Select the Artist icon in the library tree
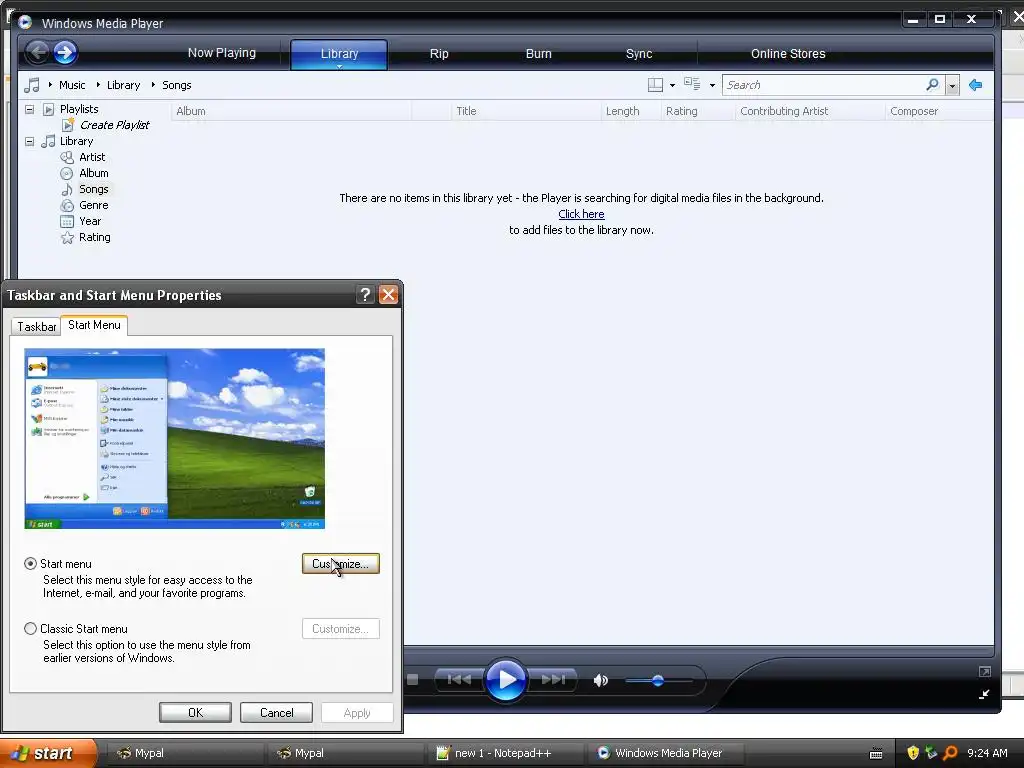Image resolution: width=1024 pixels, height=768 pixels. point(67,157)
